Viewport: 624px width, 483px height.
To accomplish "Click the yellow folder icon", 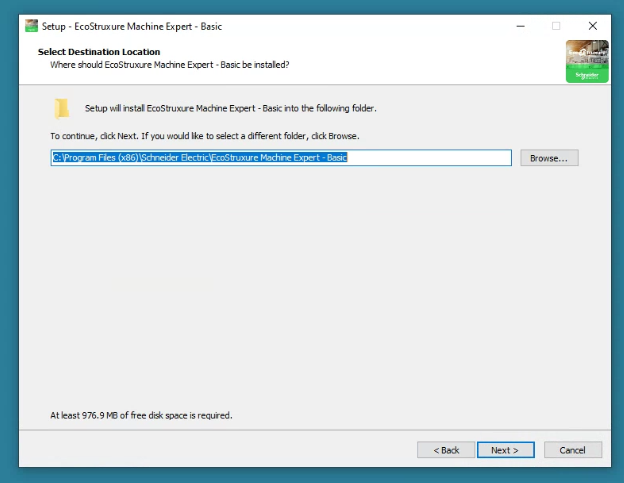I will (x=62, y=108).
